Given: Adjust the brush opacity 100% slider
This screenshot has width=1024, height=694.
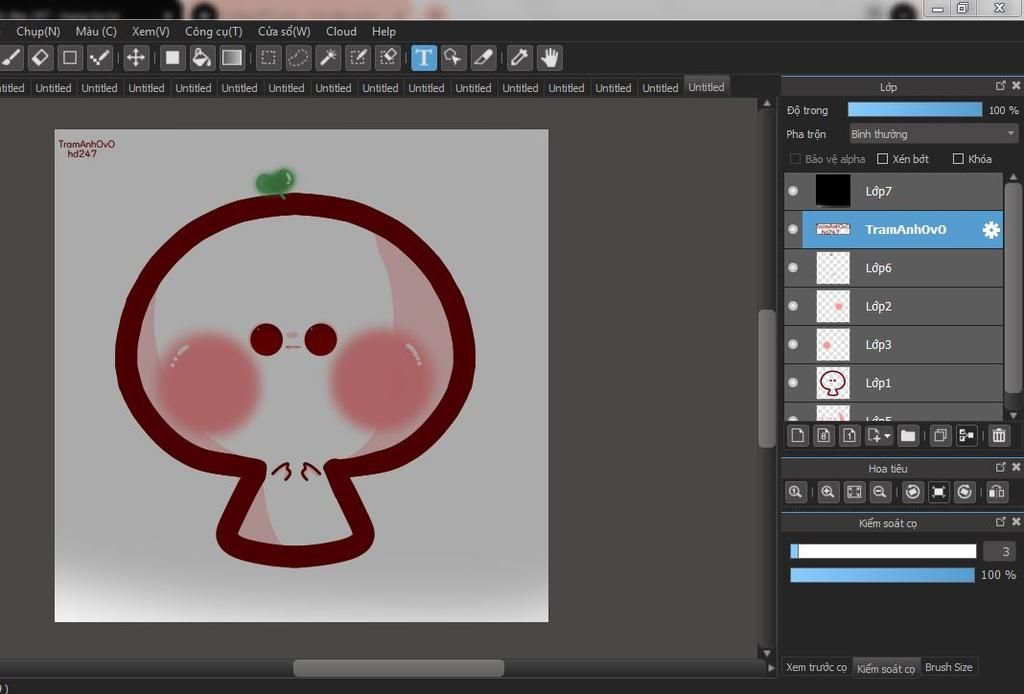Looking at the screenshot, I should [x=882, y=575].
